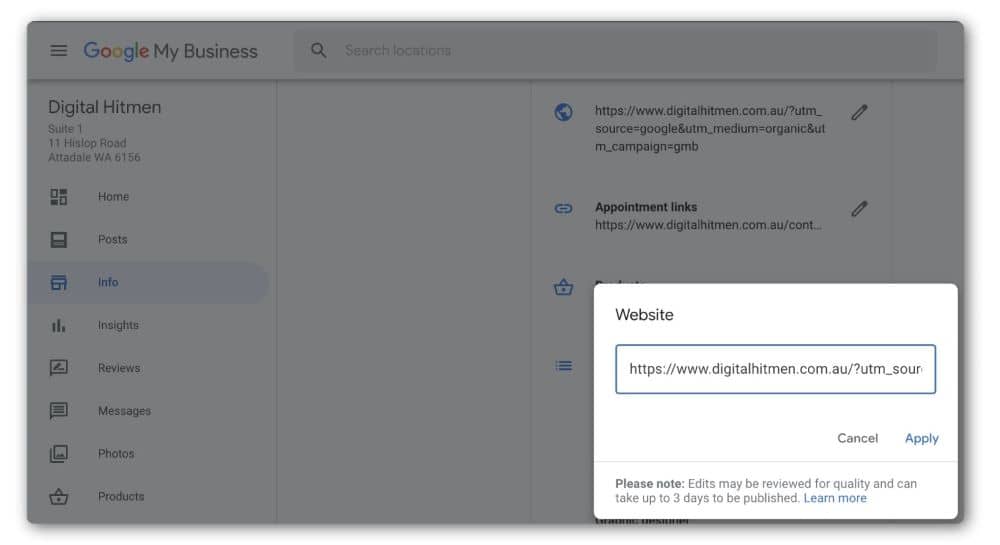This screenshot has width=1000, height=545.
Task: Edit Appointment links with pencil icon
Action: [x=859, y=209]
